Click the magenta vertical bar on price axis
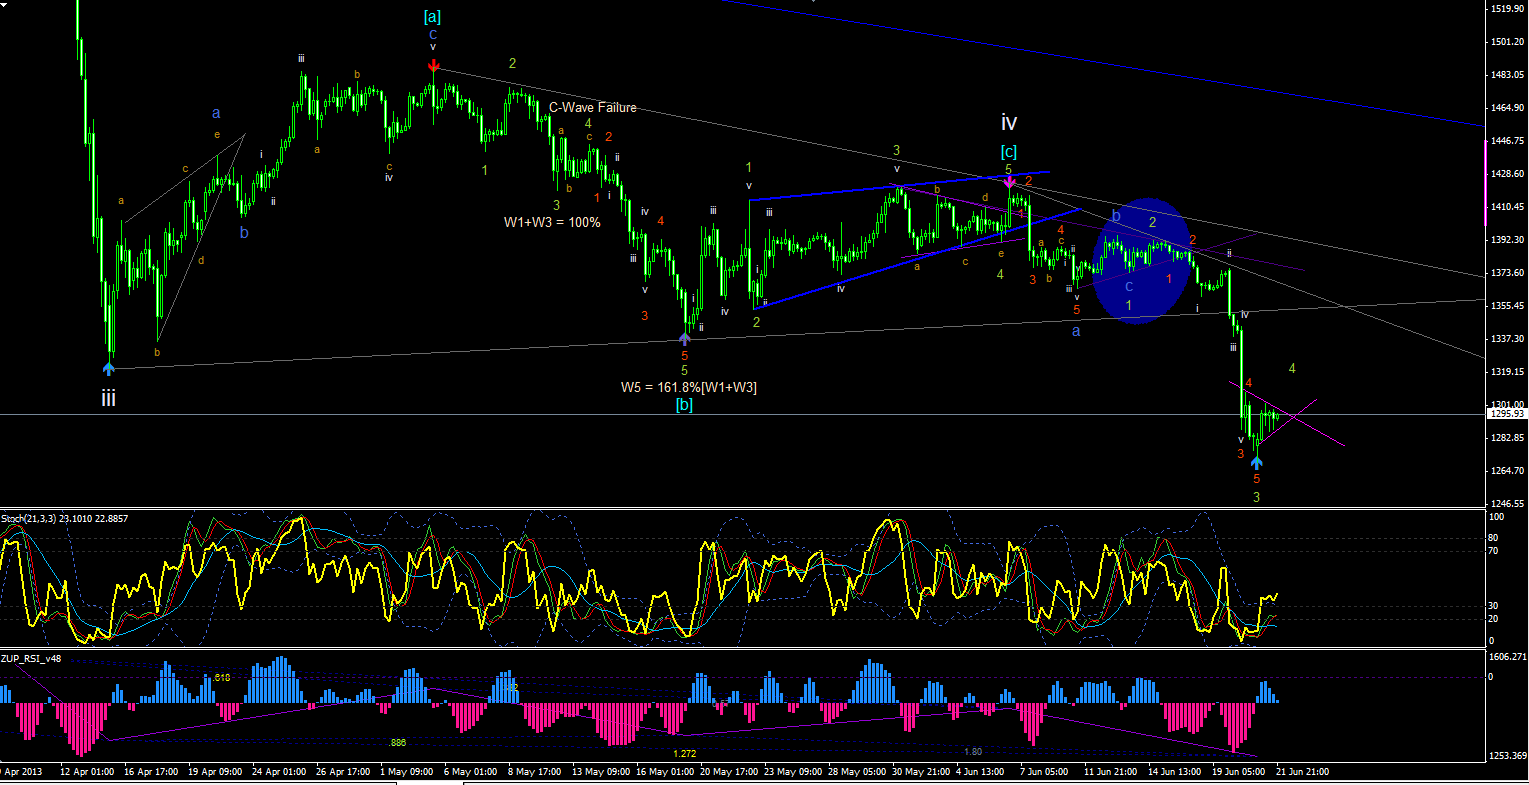This screenshot has width=1529, height=785. [x=1486, y=183]
